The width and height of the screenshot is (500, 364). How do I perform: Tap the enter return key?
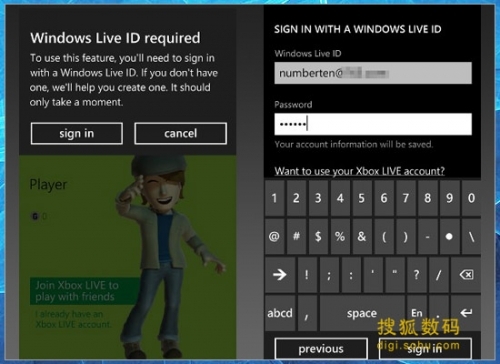(x=466, y=313)
